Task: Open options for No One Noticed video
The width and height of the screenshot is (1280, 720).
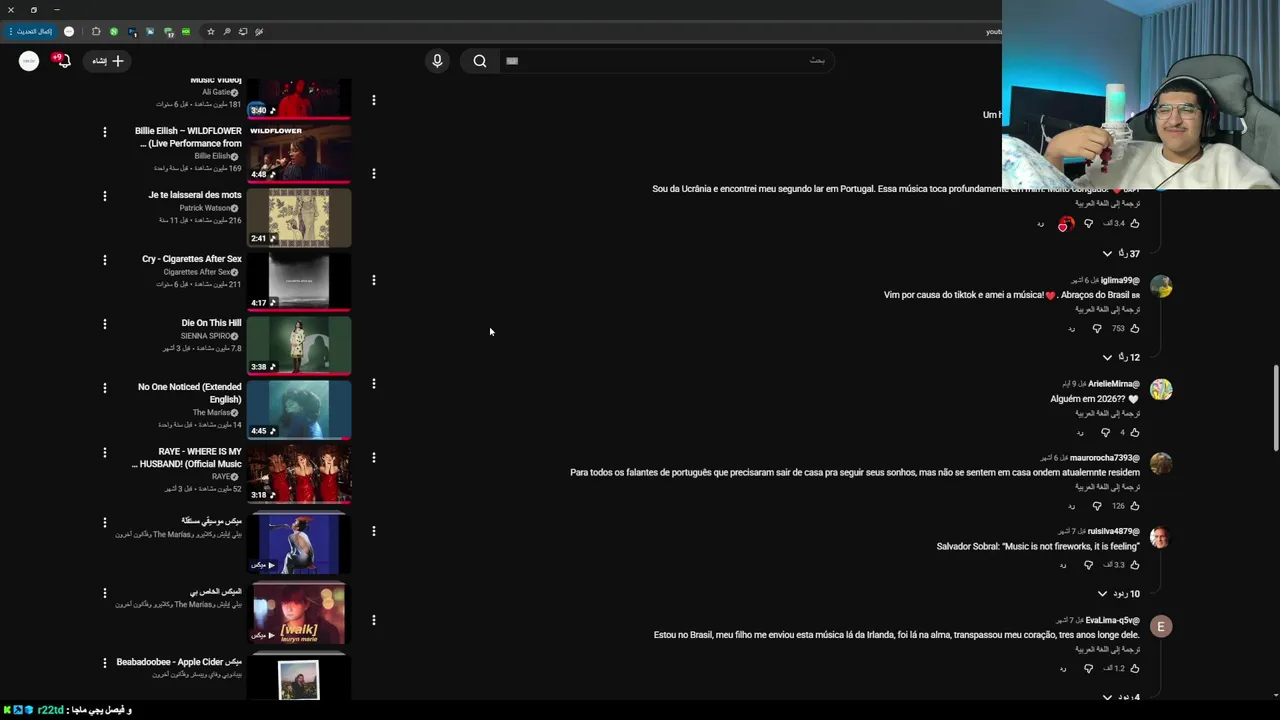Action: click(x=104, y=388)
